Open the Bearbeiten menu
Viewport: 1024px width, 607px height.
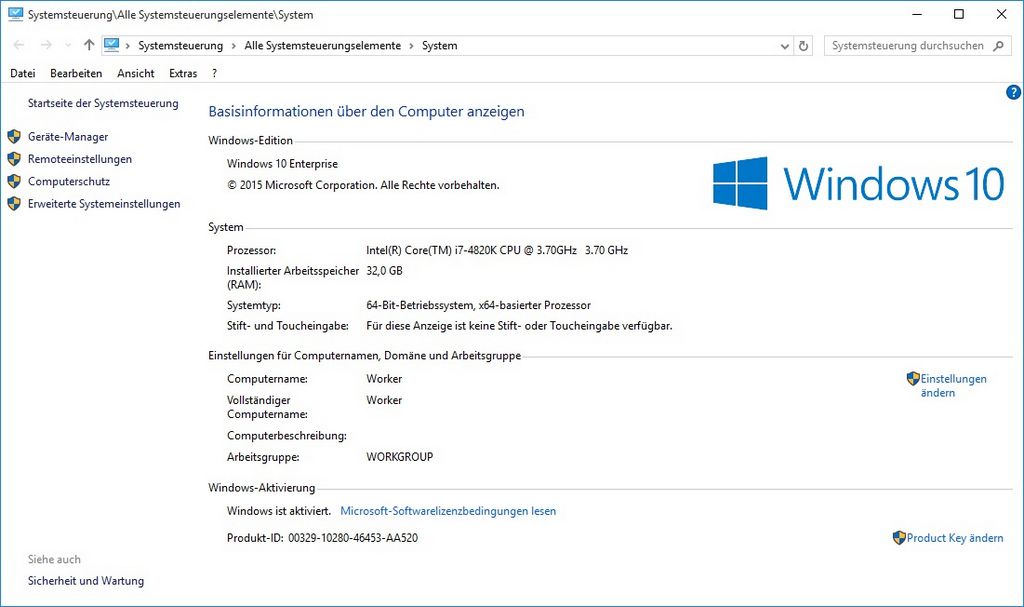coord(76,73)
